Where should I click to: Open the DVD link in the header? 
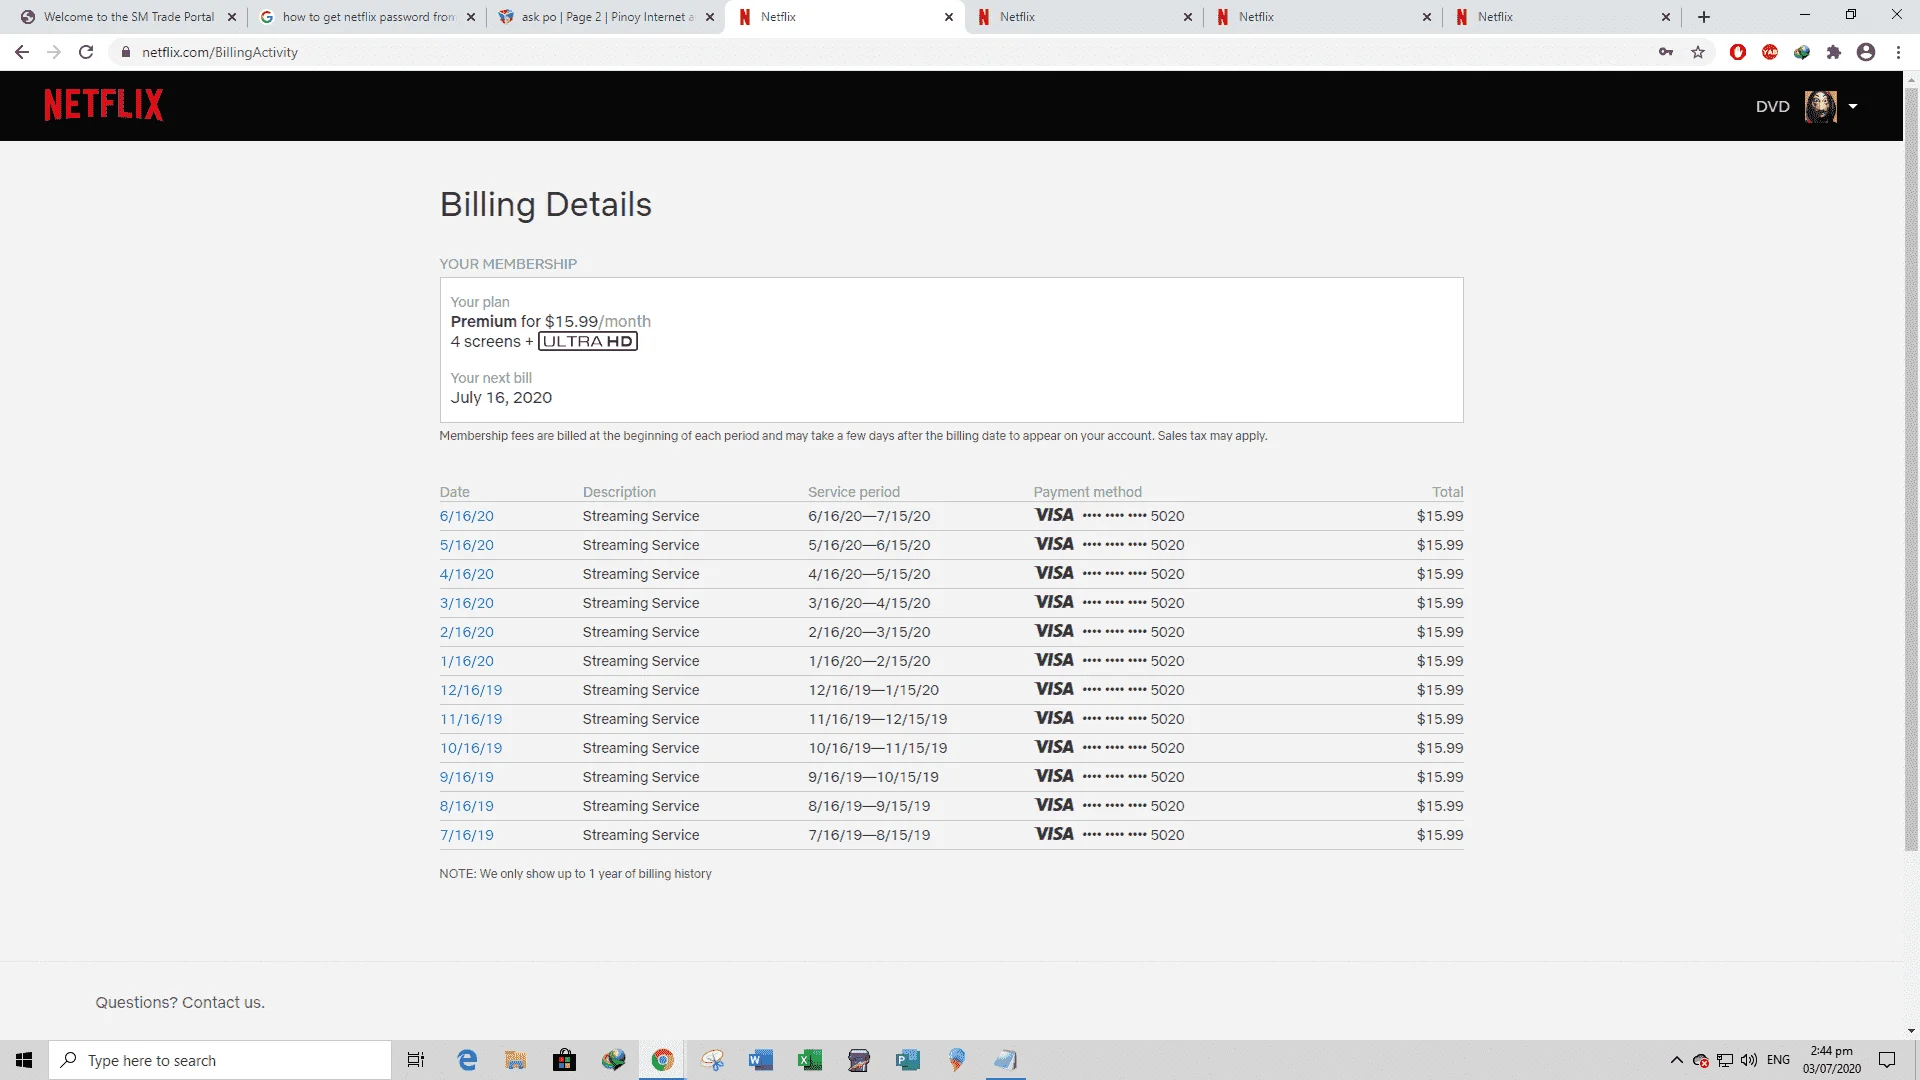[1772, 106]
